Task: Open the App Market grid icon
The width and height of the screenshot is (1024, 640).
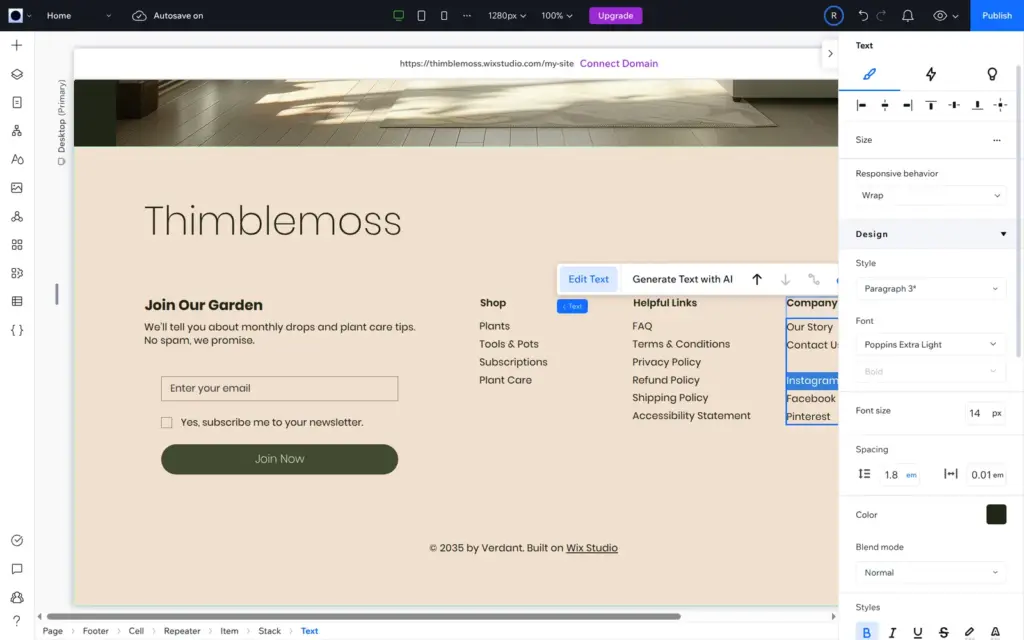Action: click(17, 244)
